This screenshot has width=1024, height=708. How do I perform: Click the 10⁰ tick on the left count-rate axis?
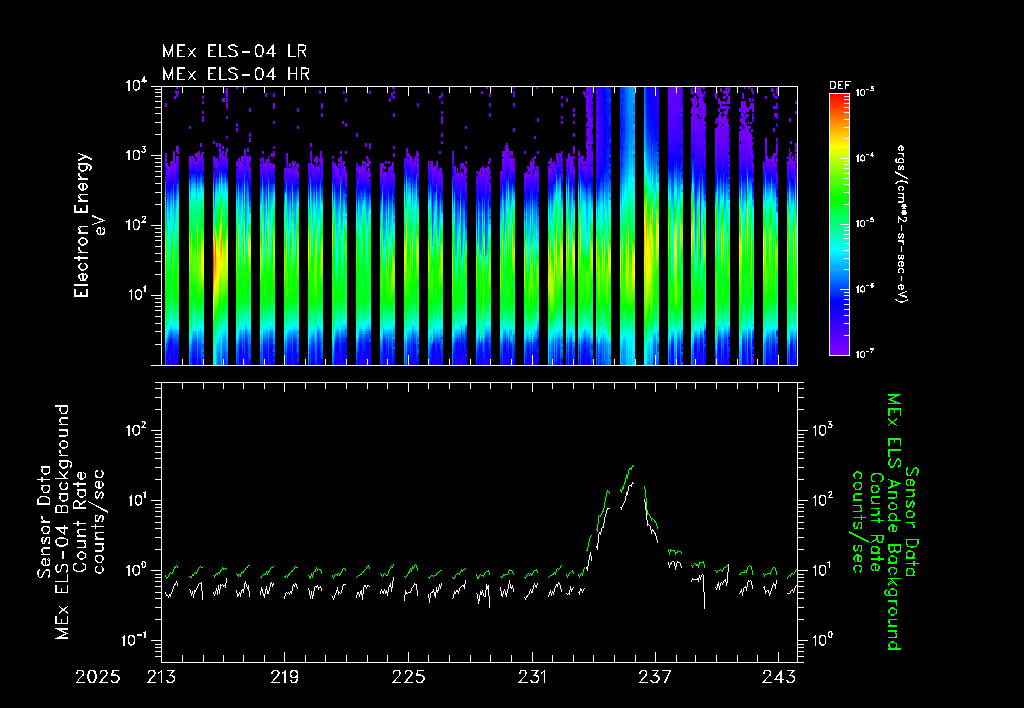click(x=136, y=570)
